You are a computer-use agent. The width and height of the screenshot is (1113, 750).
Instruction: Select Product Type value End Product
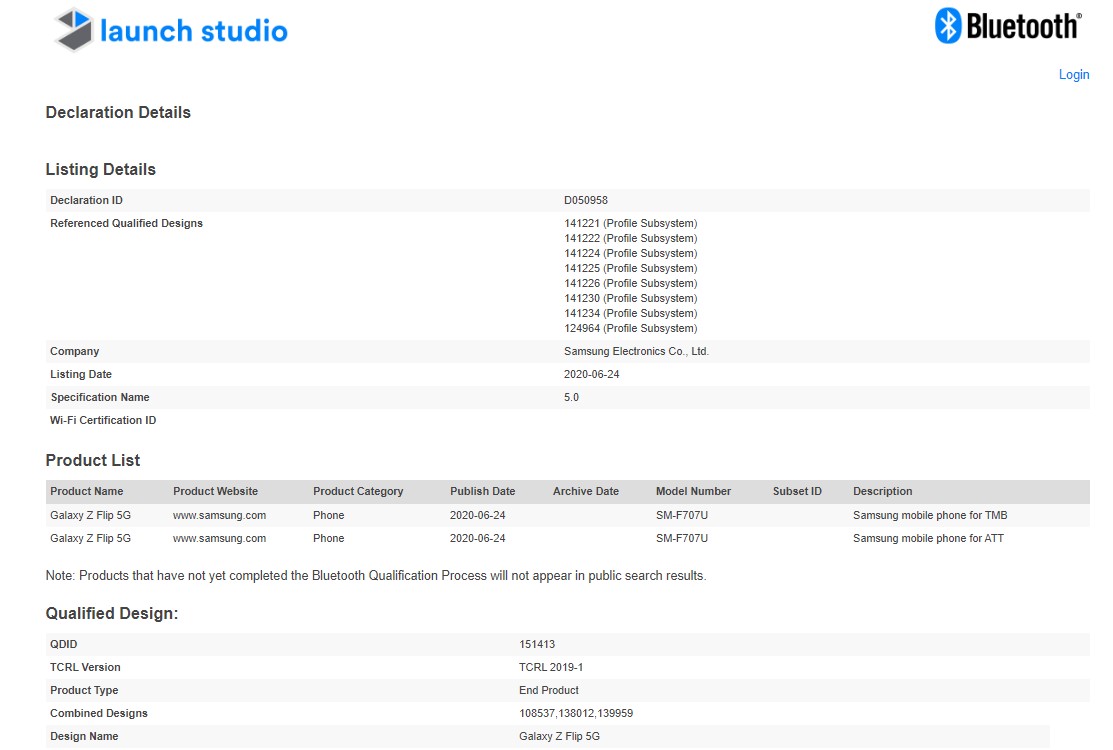pos(549,690)
